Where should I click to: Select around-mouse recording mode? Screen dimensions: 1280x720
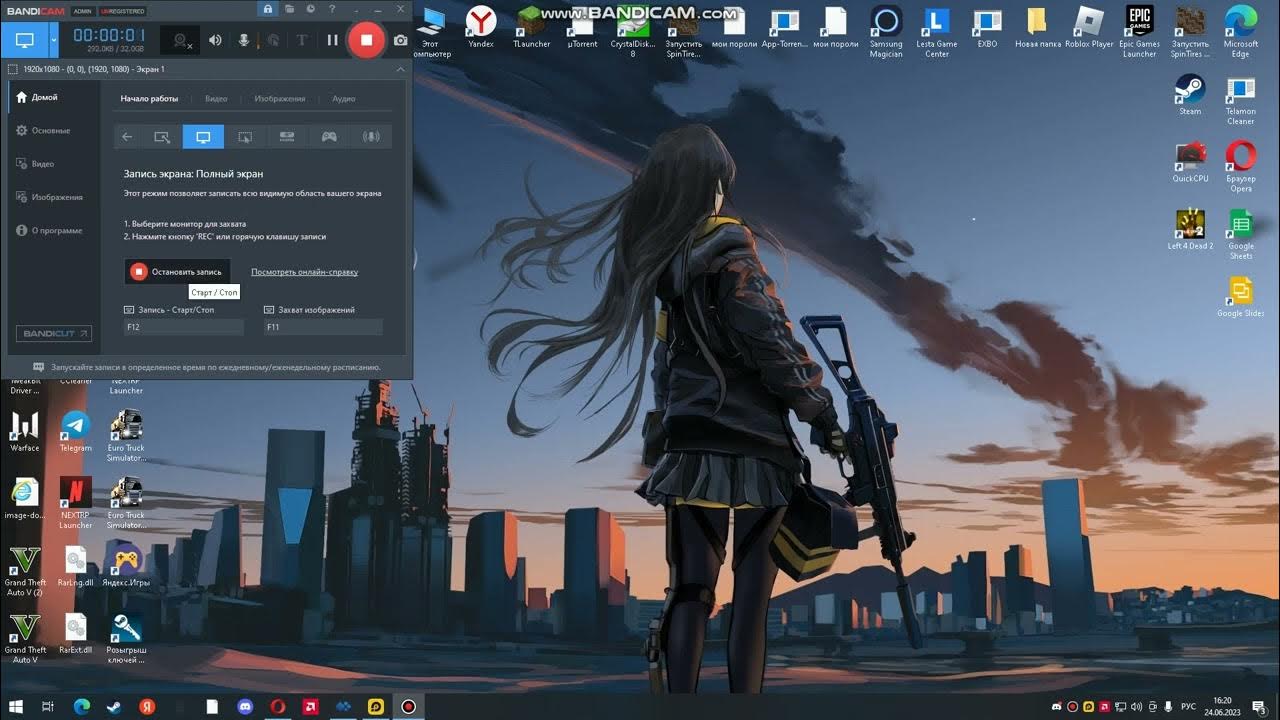point(245,137)
